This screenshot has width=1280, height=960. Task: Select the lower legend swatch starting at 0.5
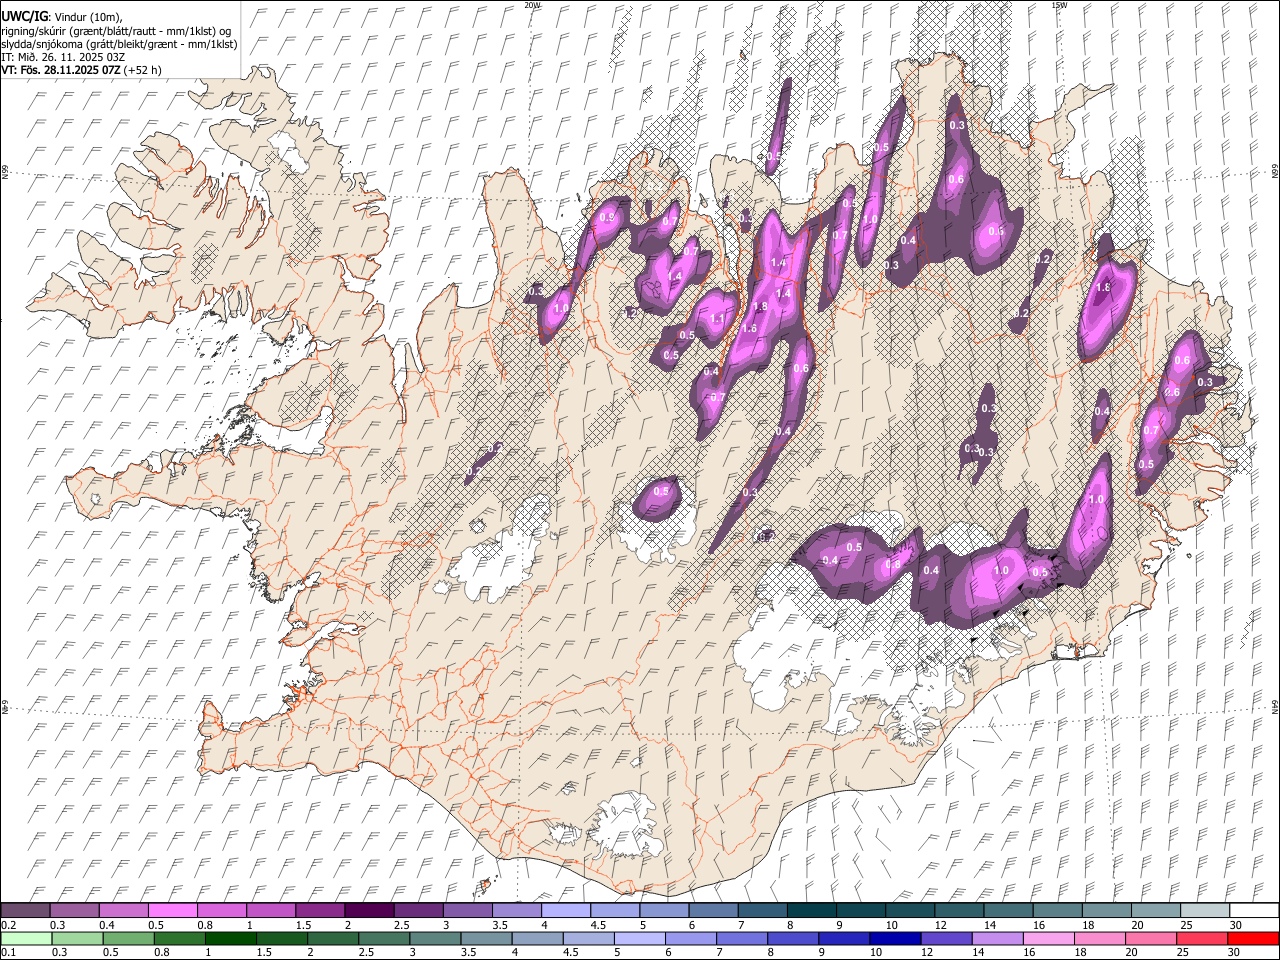pos(128,939)
